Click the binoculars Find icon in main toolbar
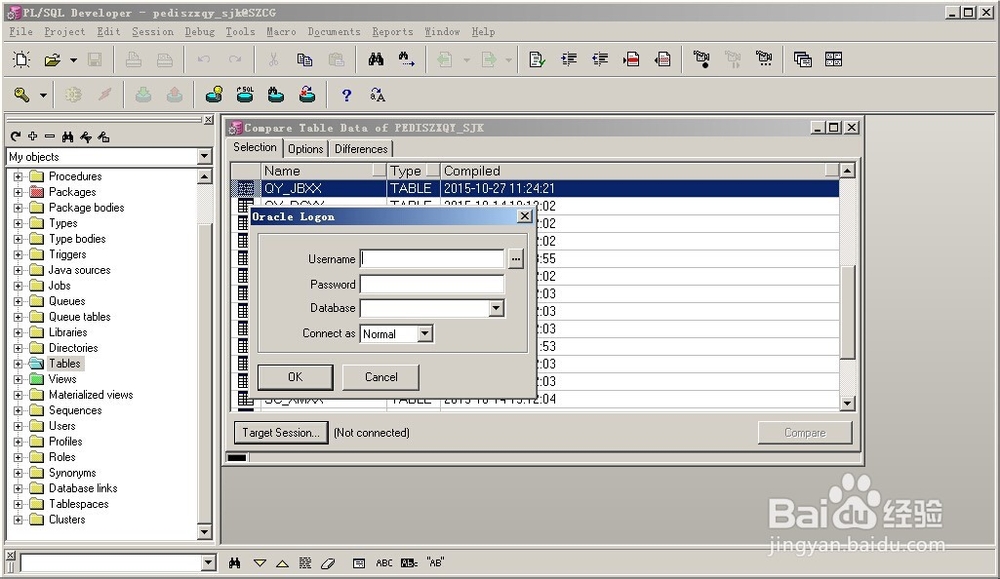The image size is (1000, 579). pos(376,60)
